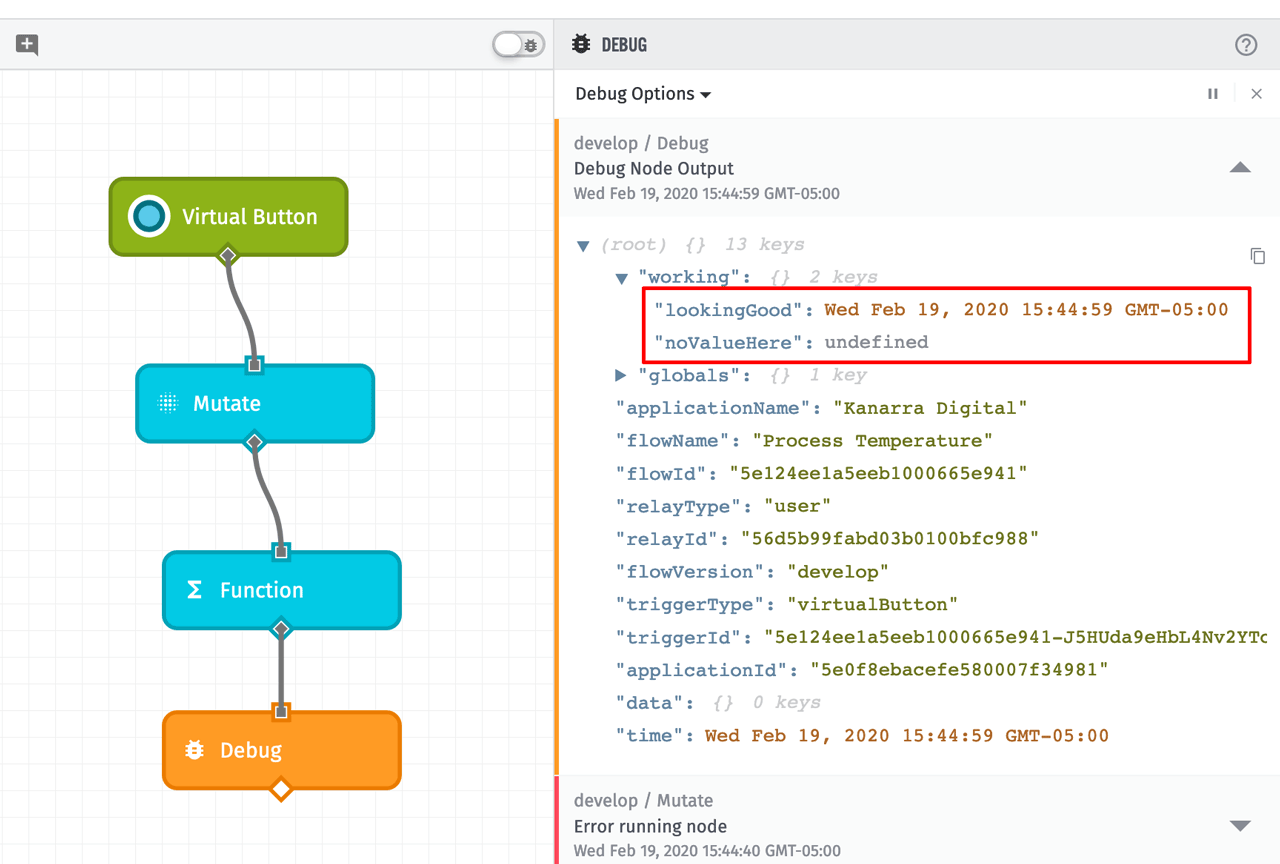Click the add node plus icon top-left
This screenshot has height=864, width=1280.
[x=25, y=45]
